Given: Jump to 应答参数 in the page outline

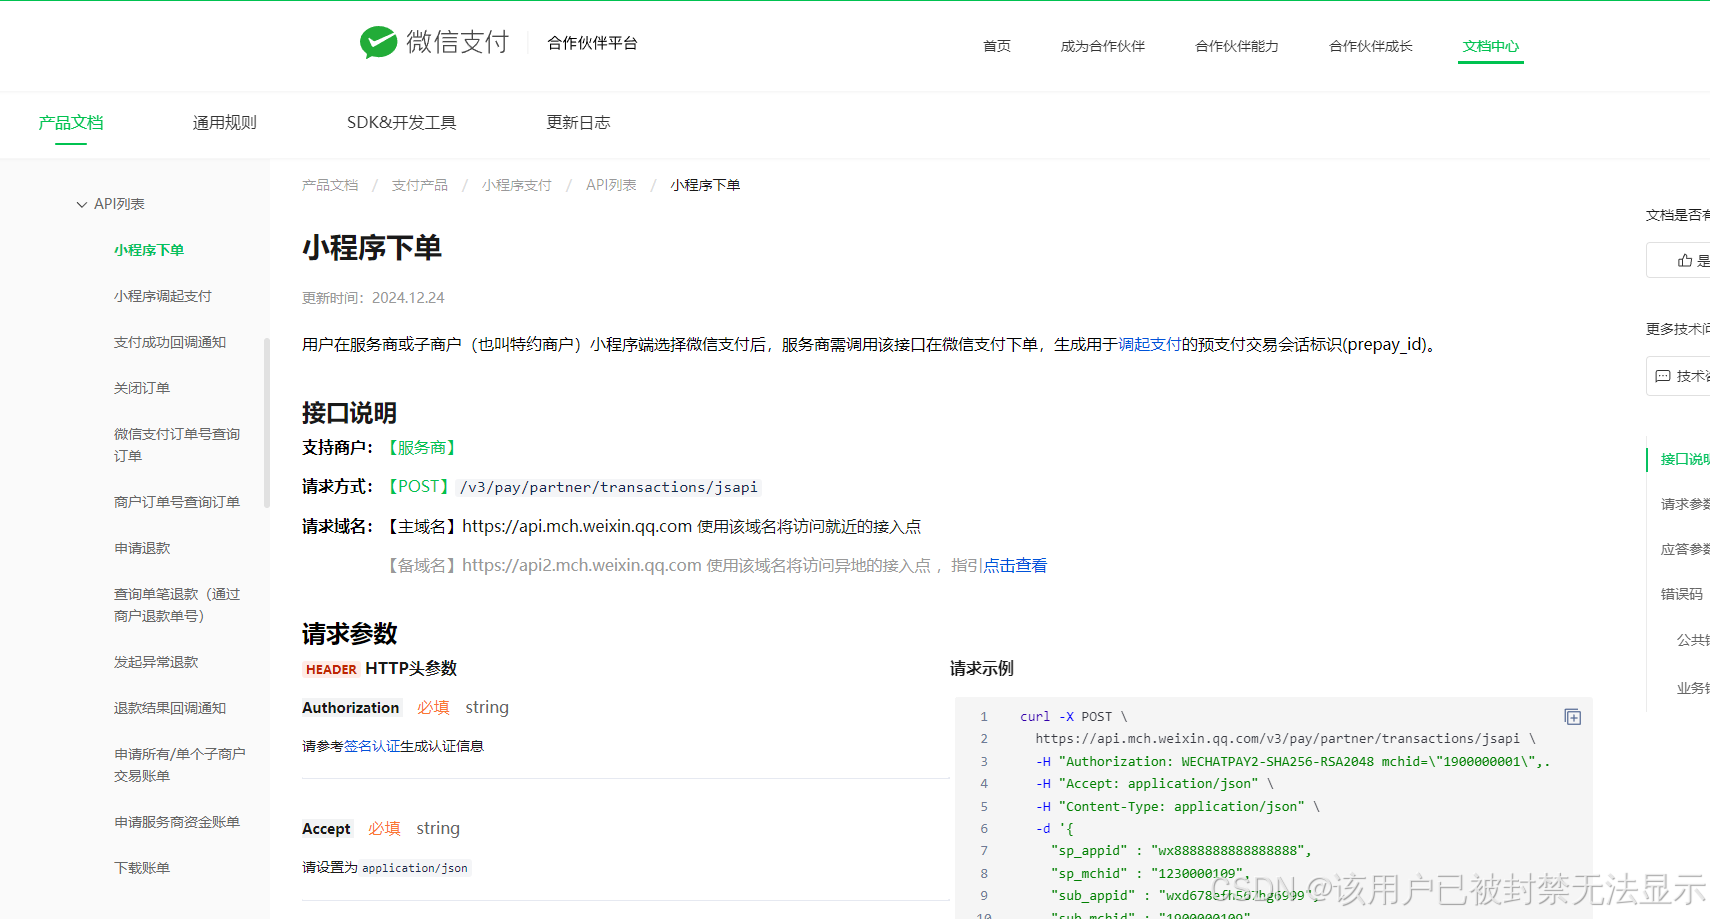Looking at the screenshot, I should click(x=1684, y=549).
